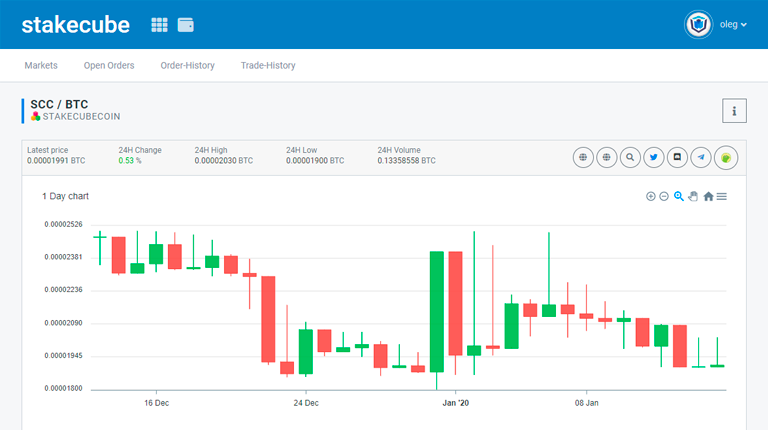The image size is (768, 430).
Task: Open the block explorer magnifier icon
Action: 630,158
